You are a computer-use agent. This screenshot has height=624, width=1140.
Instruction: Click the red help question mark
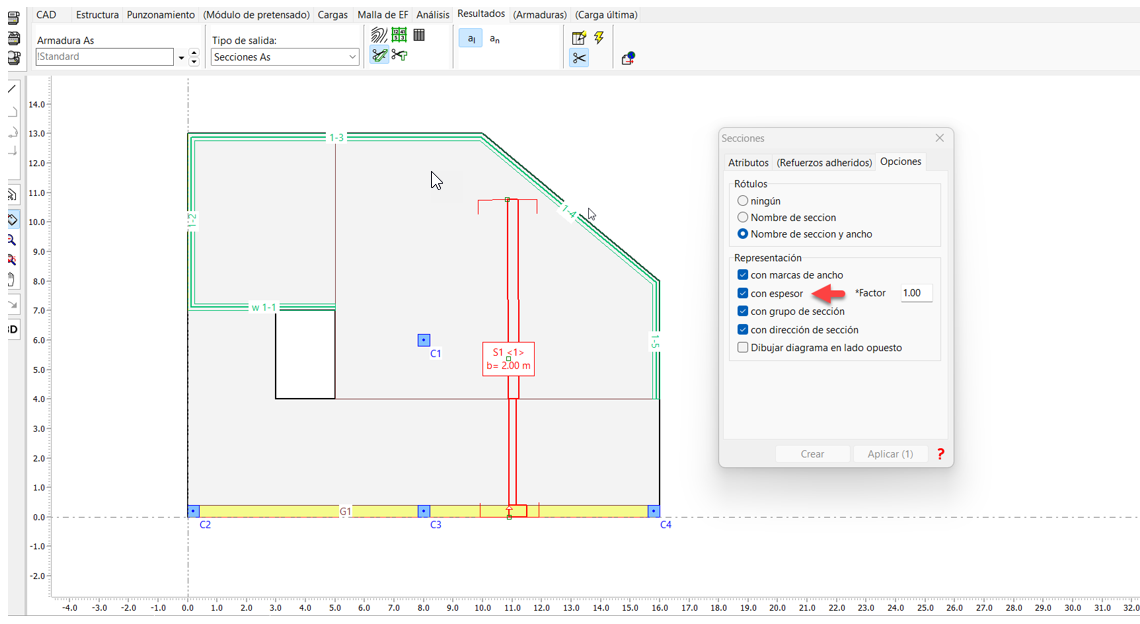(x=940, y=454)
